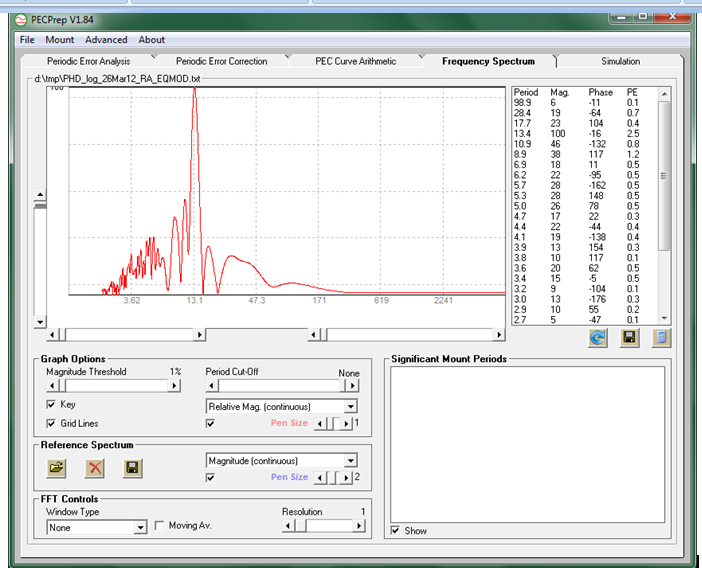This screenshot has width=702, height=568.
Task: Select the Frequency Spectrum tab
Action: pyautogui.click(x=488, y=61)
